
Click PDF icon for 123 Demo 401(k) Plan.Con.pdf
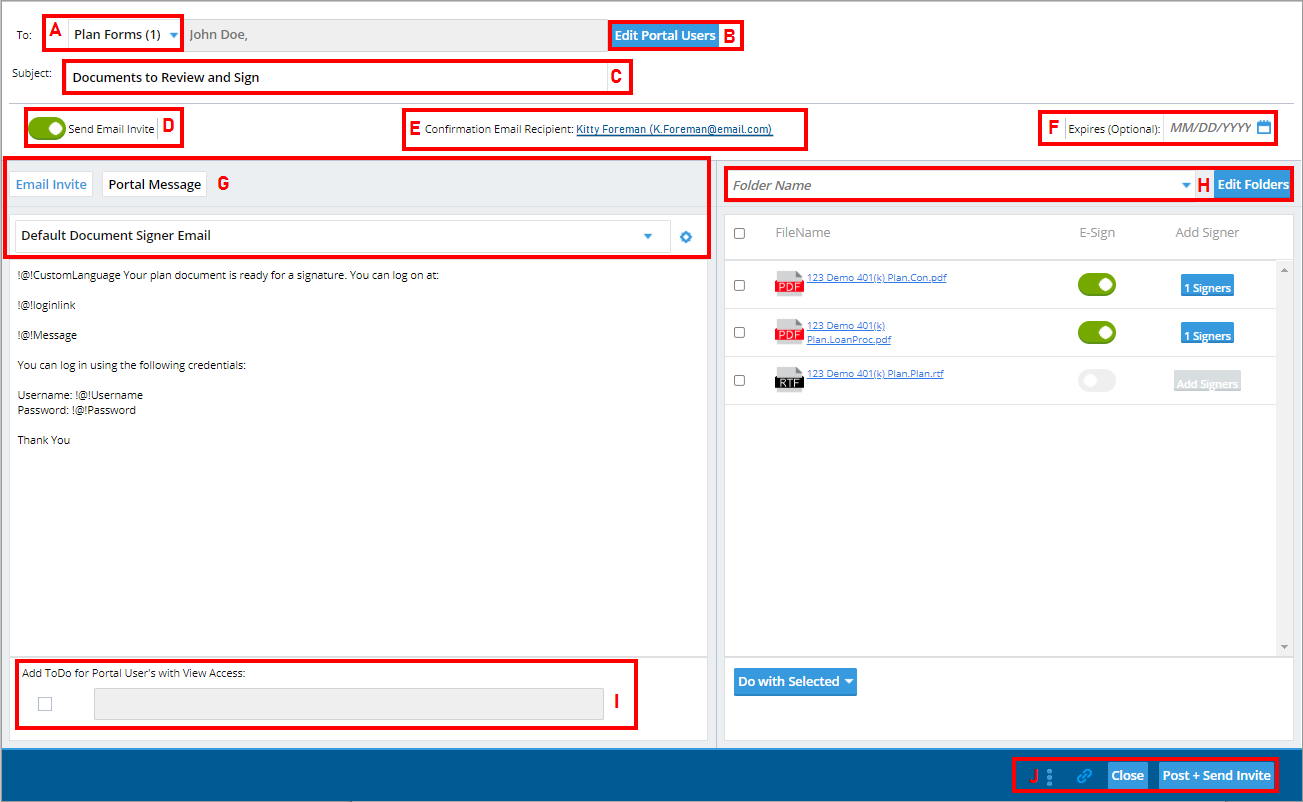coord(789,284)
